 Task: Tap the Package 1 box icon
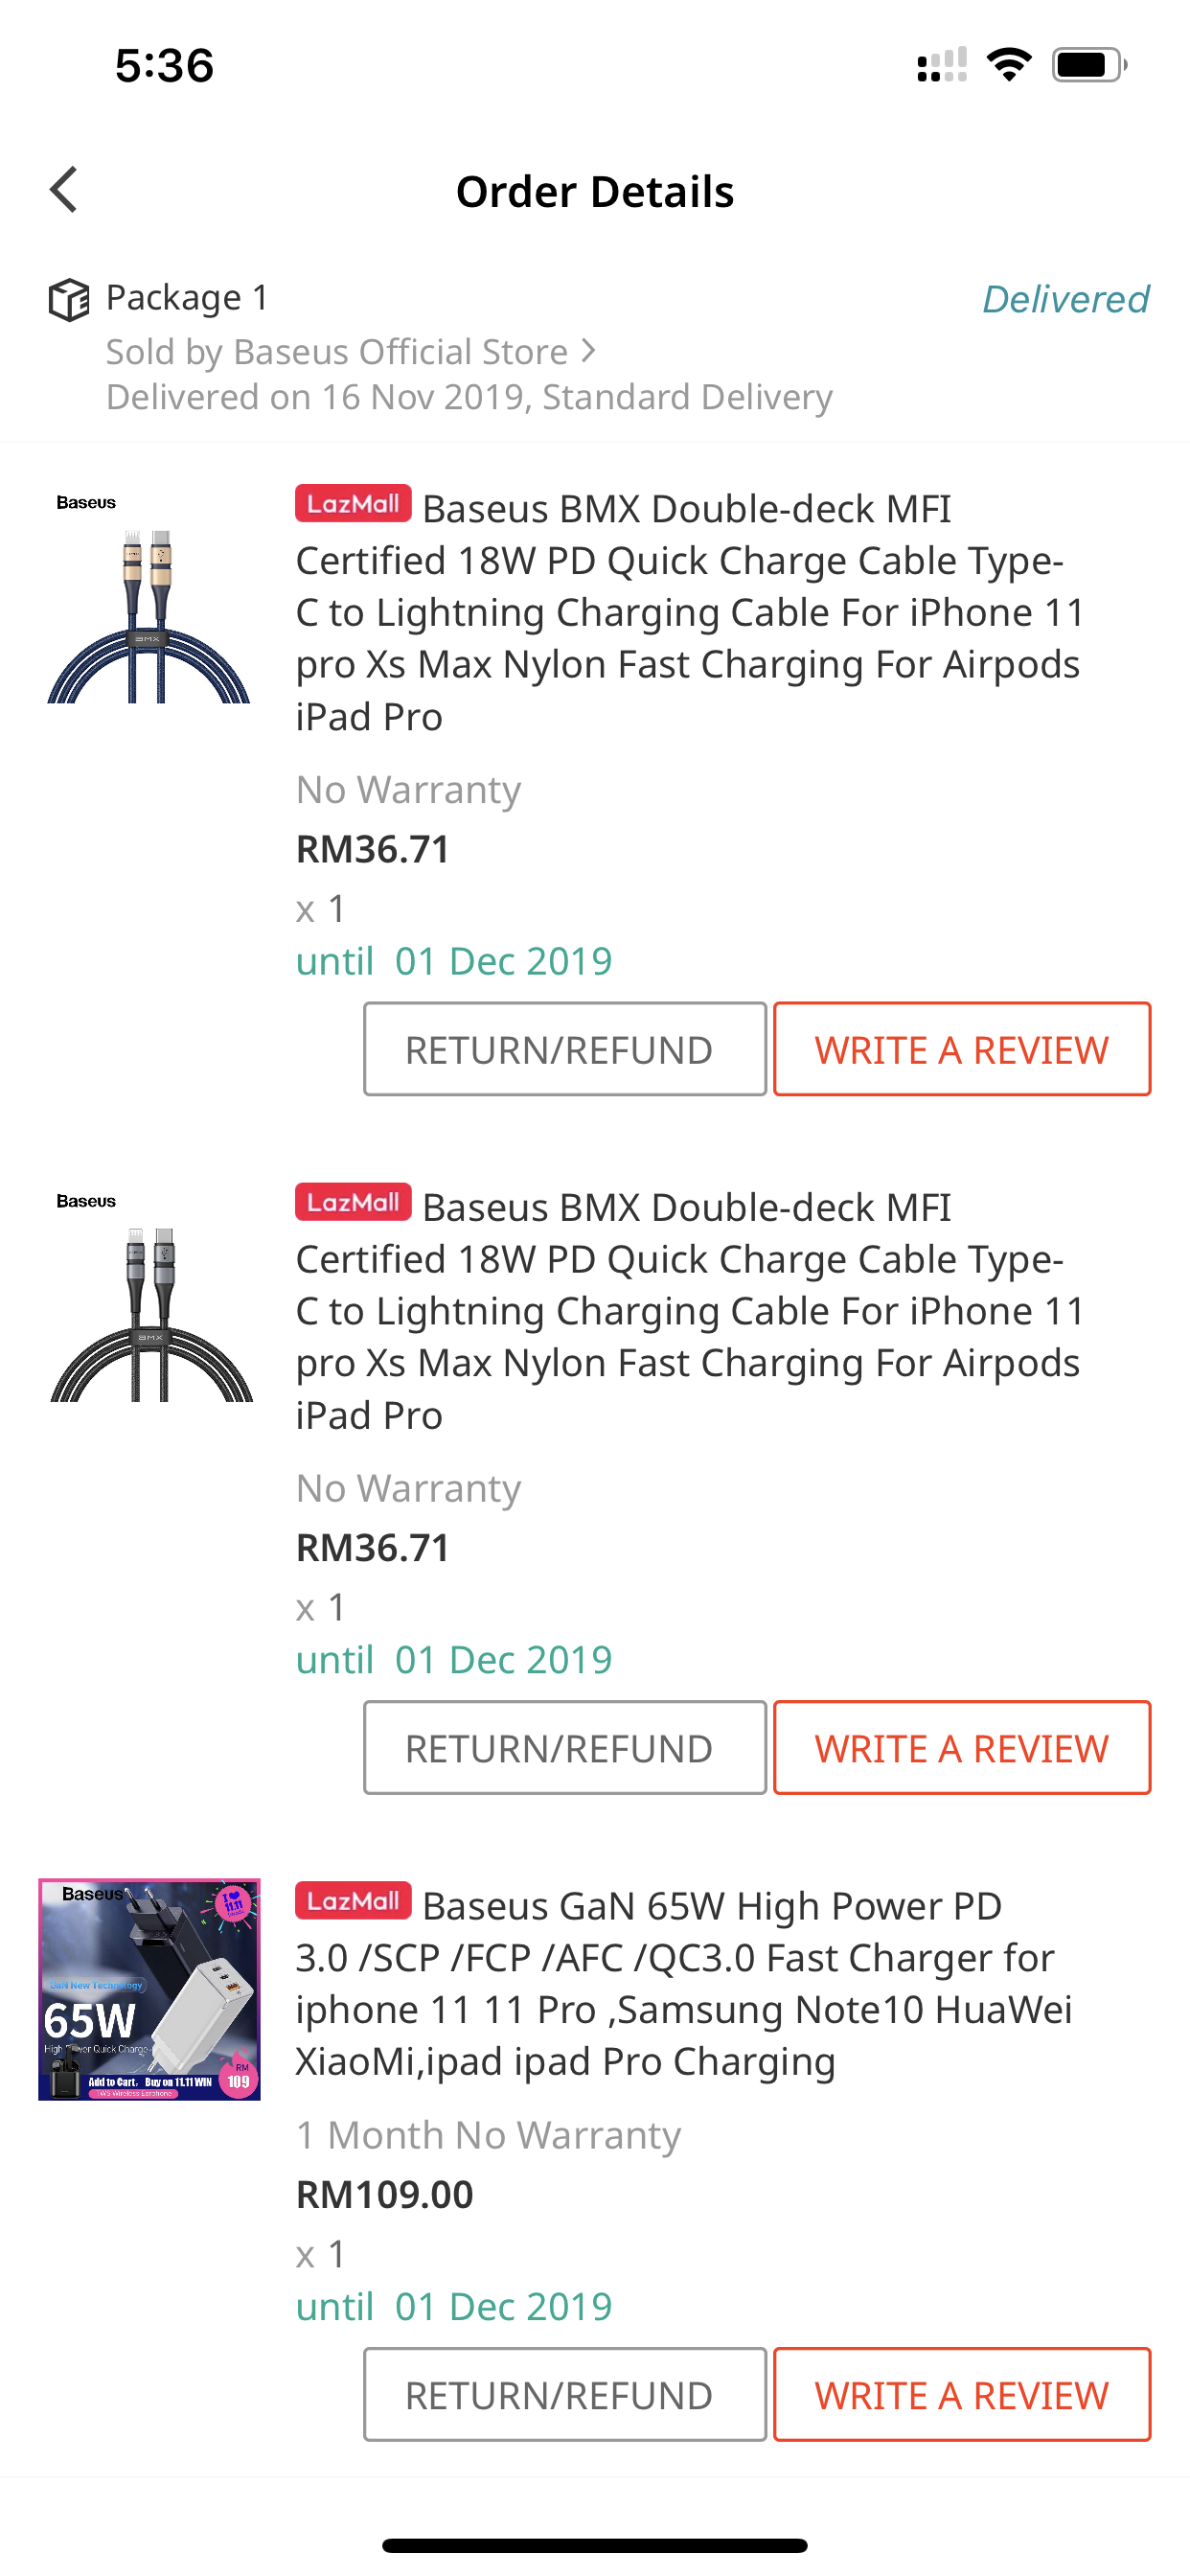[x=69, y=299]
